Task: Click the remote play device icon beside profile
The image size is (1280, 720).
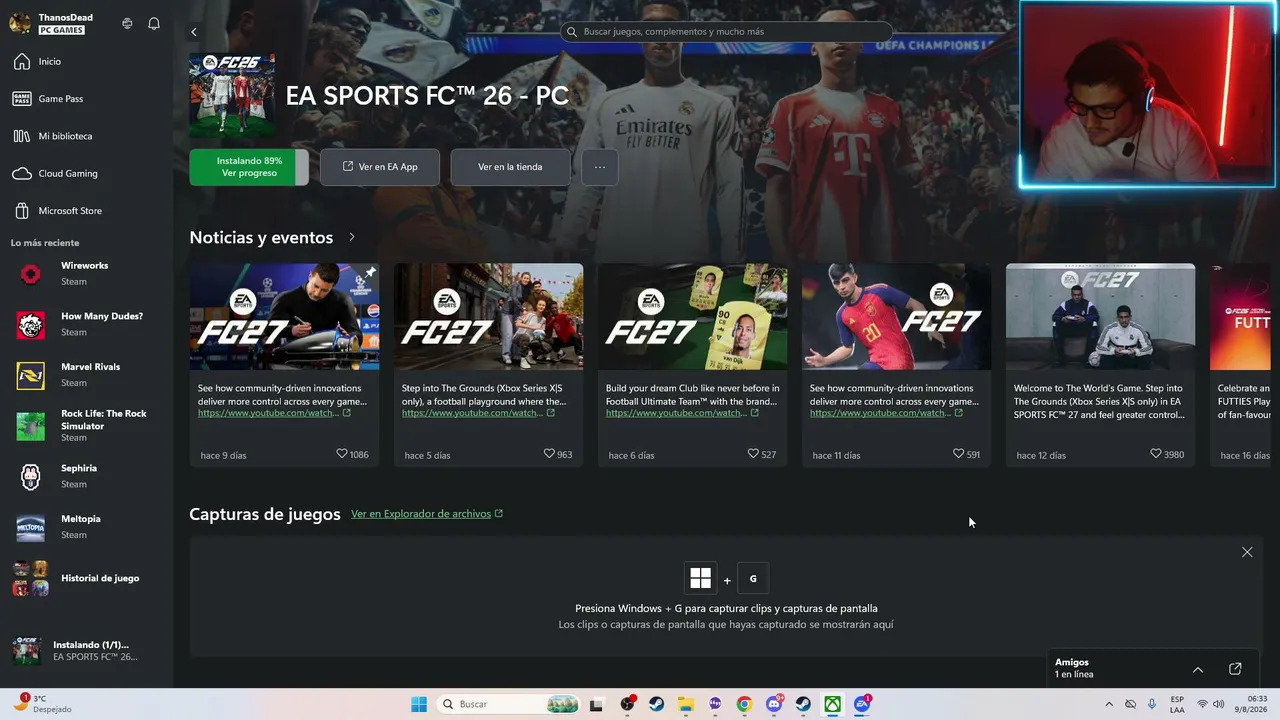Action: click(x=127, y=23)
